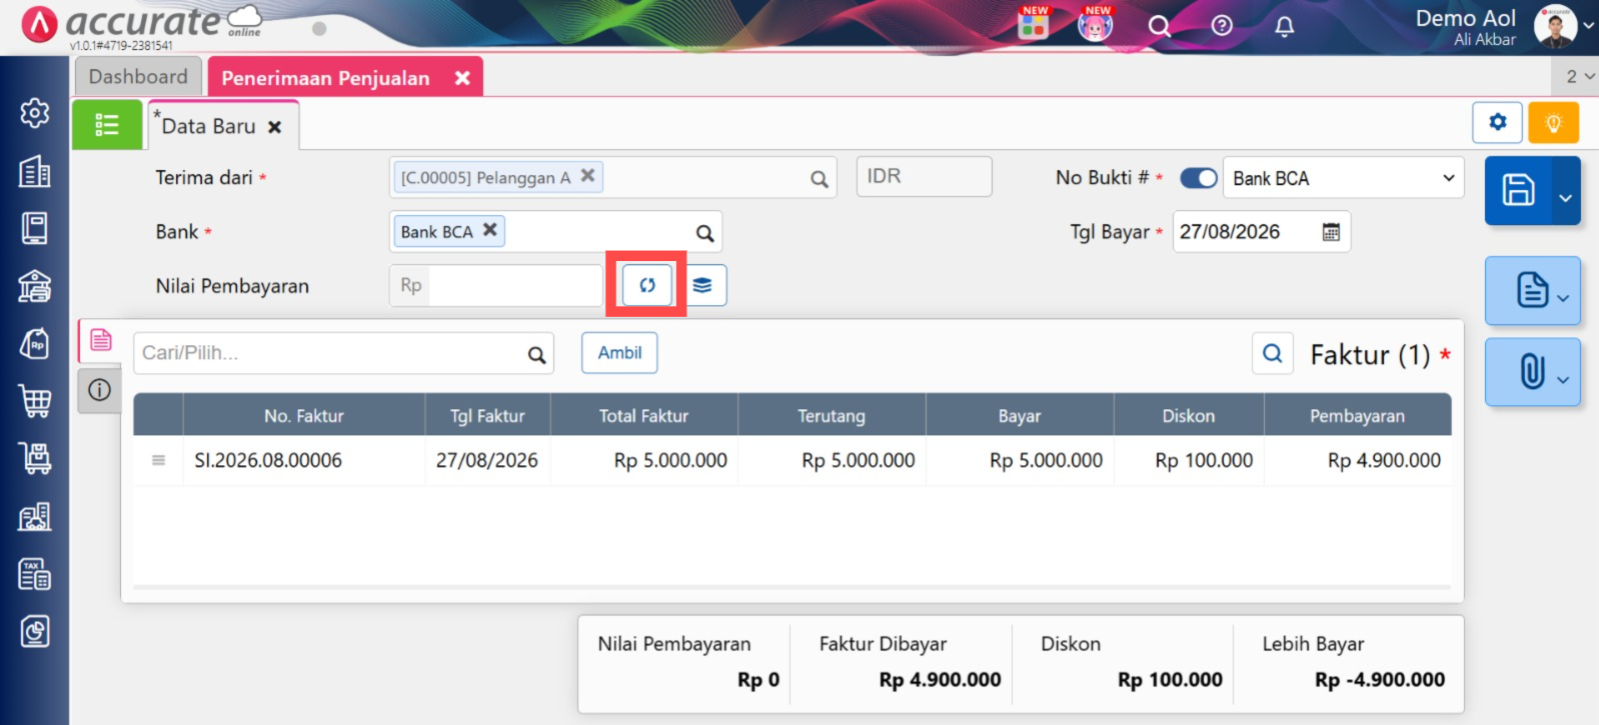The image size is (1599, 725).
Task: Toggle the No Bukti auto-numbering switch
Action: tap(1198, 178)
